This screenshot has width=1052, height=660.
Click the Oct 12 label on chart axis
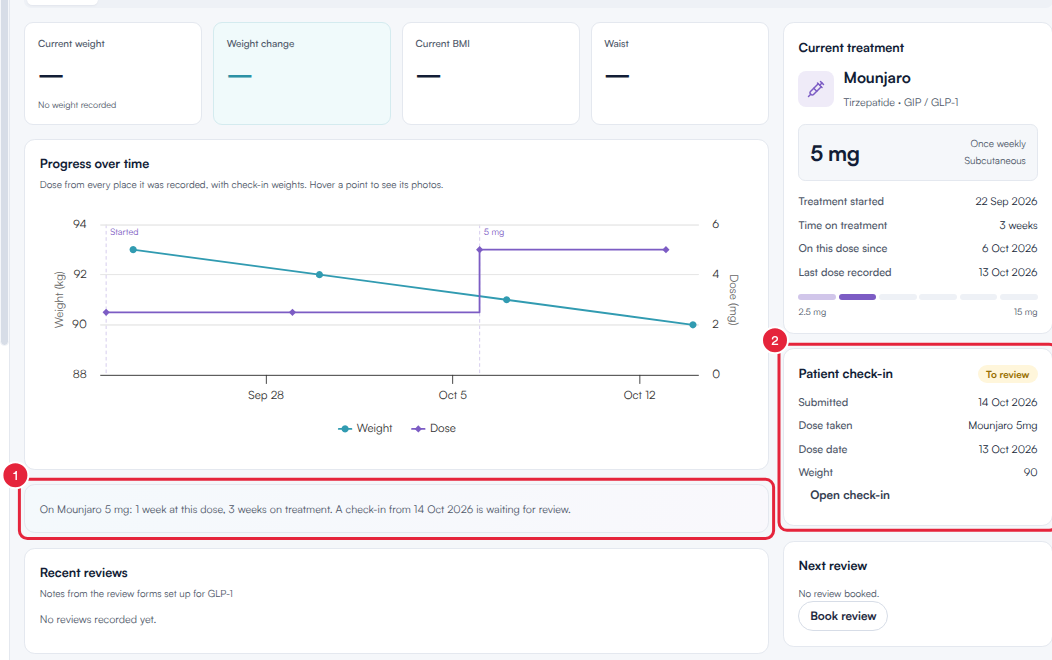[x=639, y=395]
